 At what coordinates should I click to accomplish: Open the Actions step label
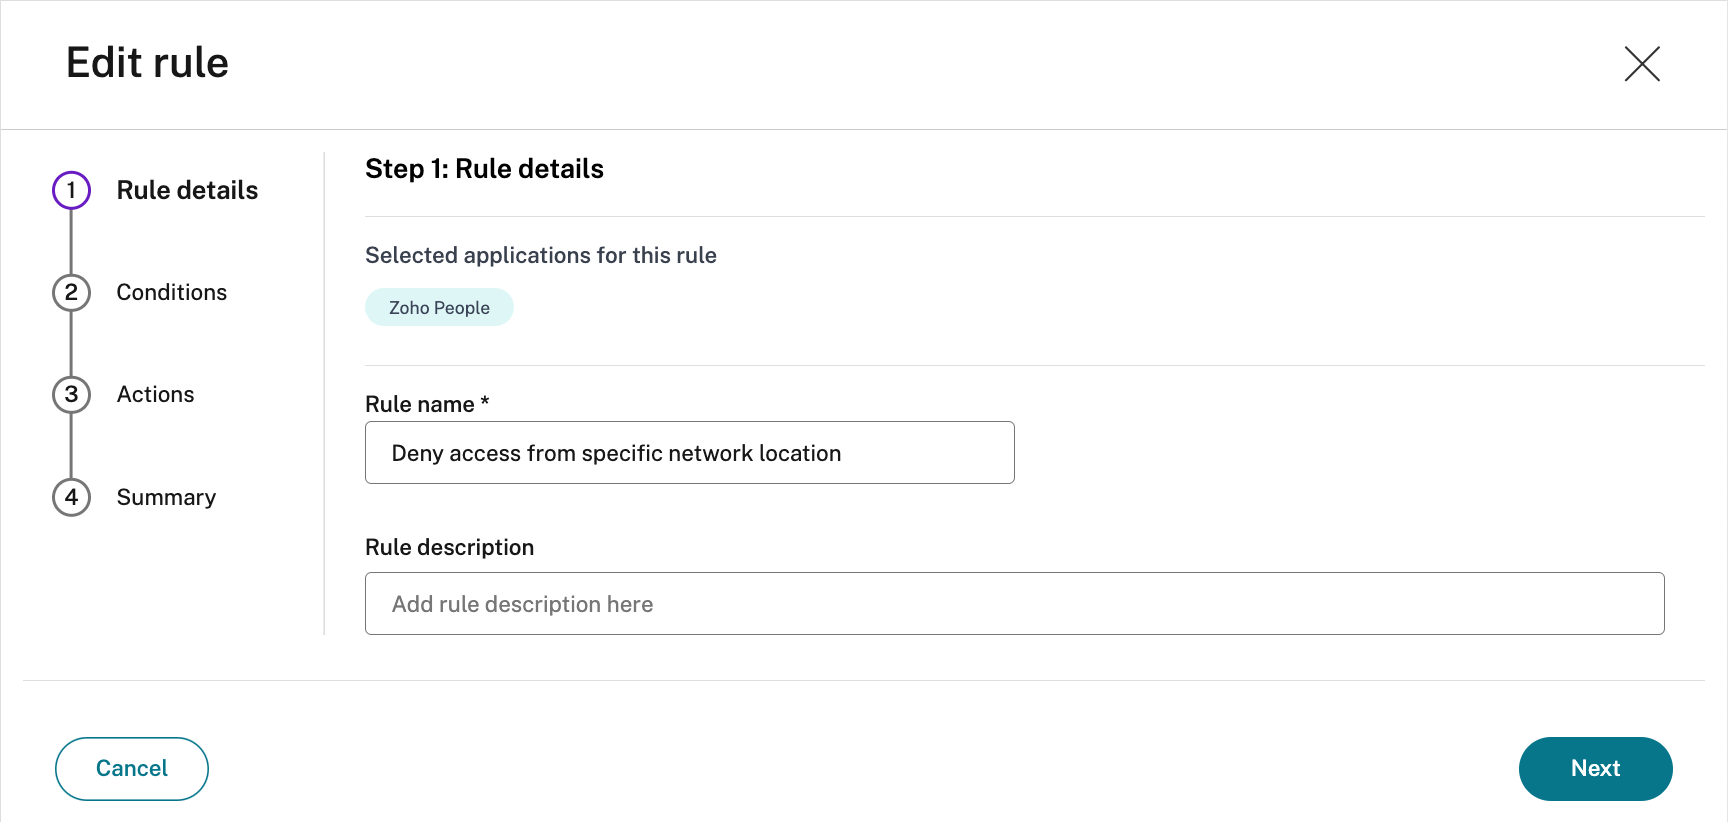(x=155, y=394)
